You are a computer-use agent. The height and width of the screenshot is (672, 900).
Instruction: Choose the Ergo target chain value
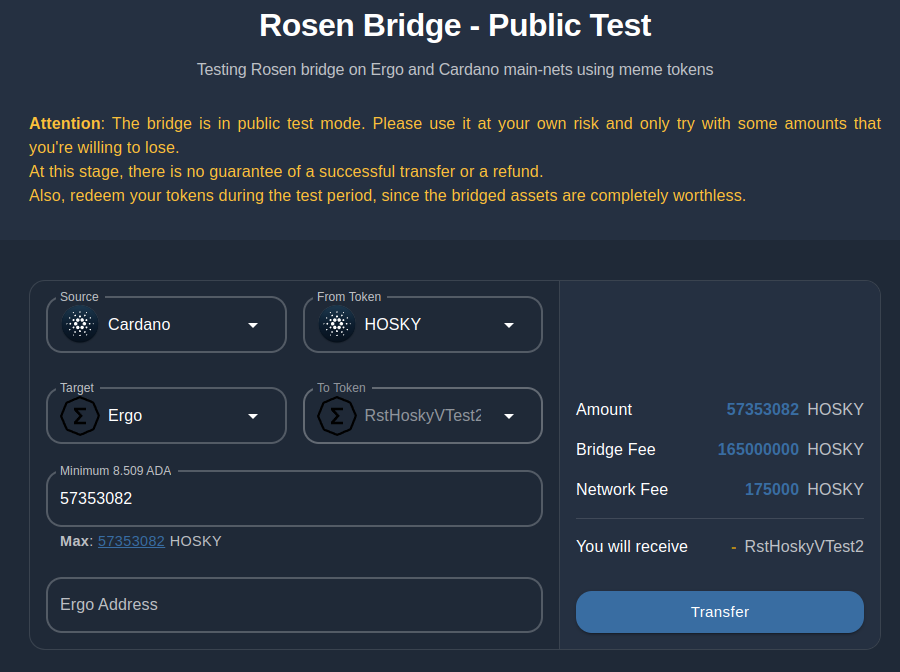click(x=125, y=415)
